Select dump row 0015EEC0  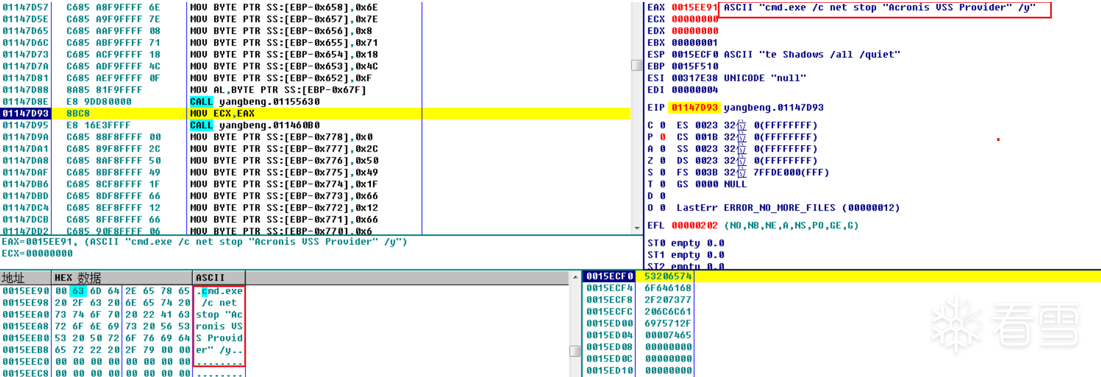(123, 362)
